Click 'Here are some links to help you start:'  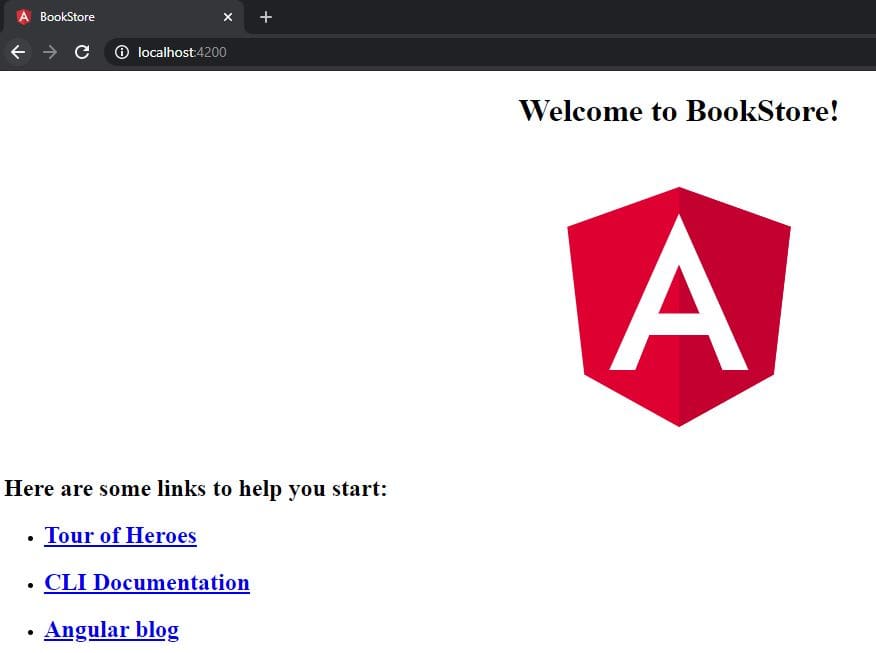pos(196,489)
